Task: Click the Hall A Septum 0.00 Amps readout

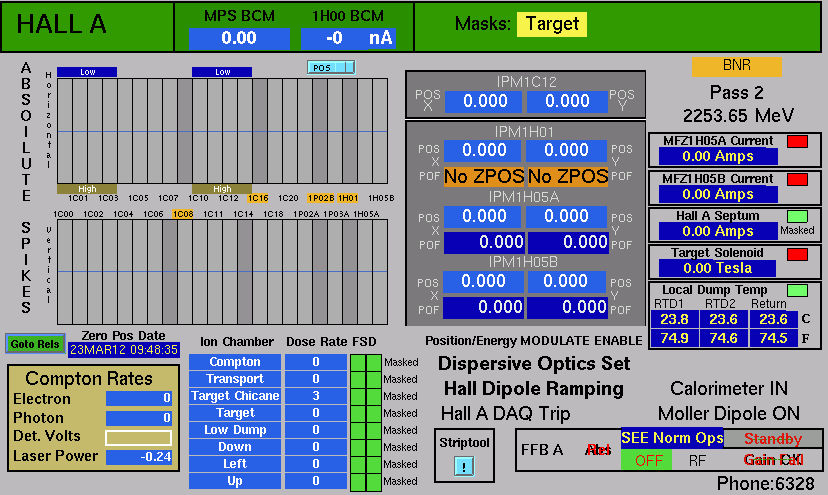Action: coord(718,231)
